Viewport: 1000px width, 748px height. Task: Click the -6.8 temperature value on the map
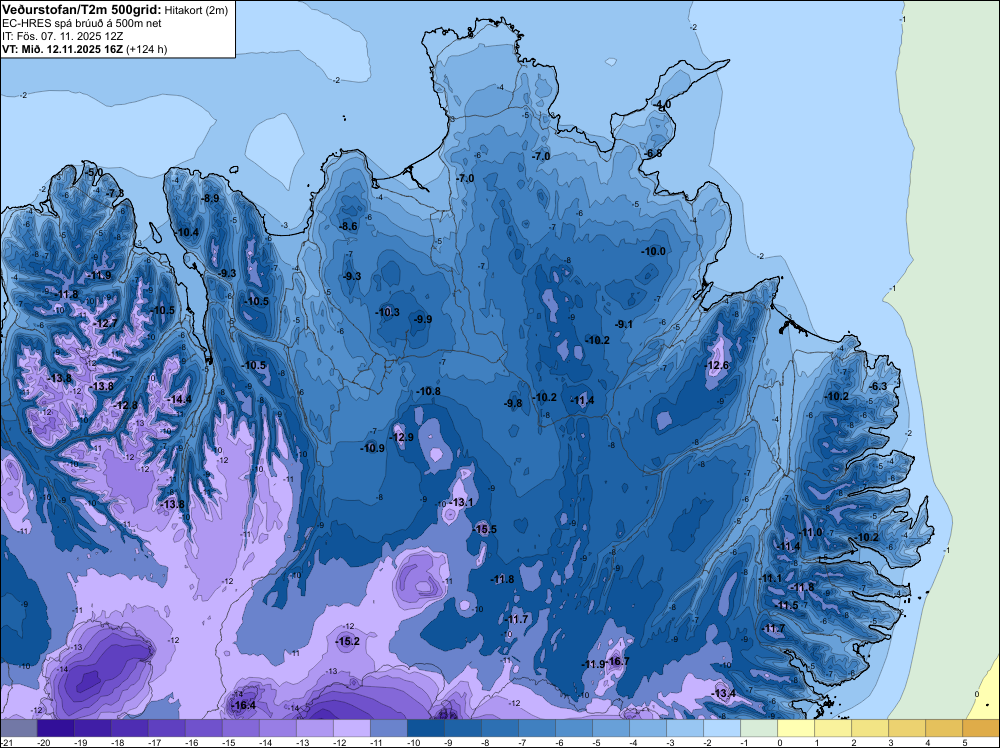point(654,154)
